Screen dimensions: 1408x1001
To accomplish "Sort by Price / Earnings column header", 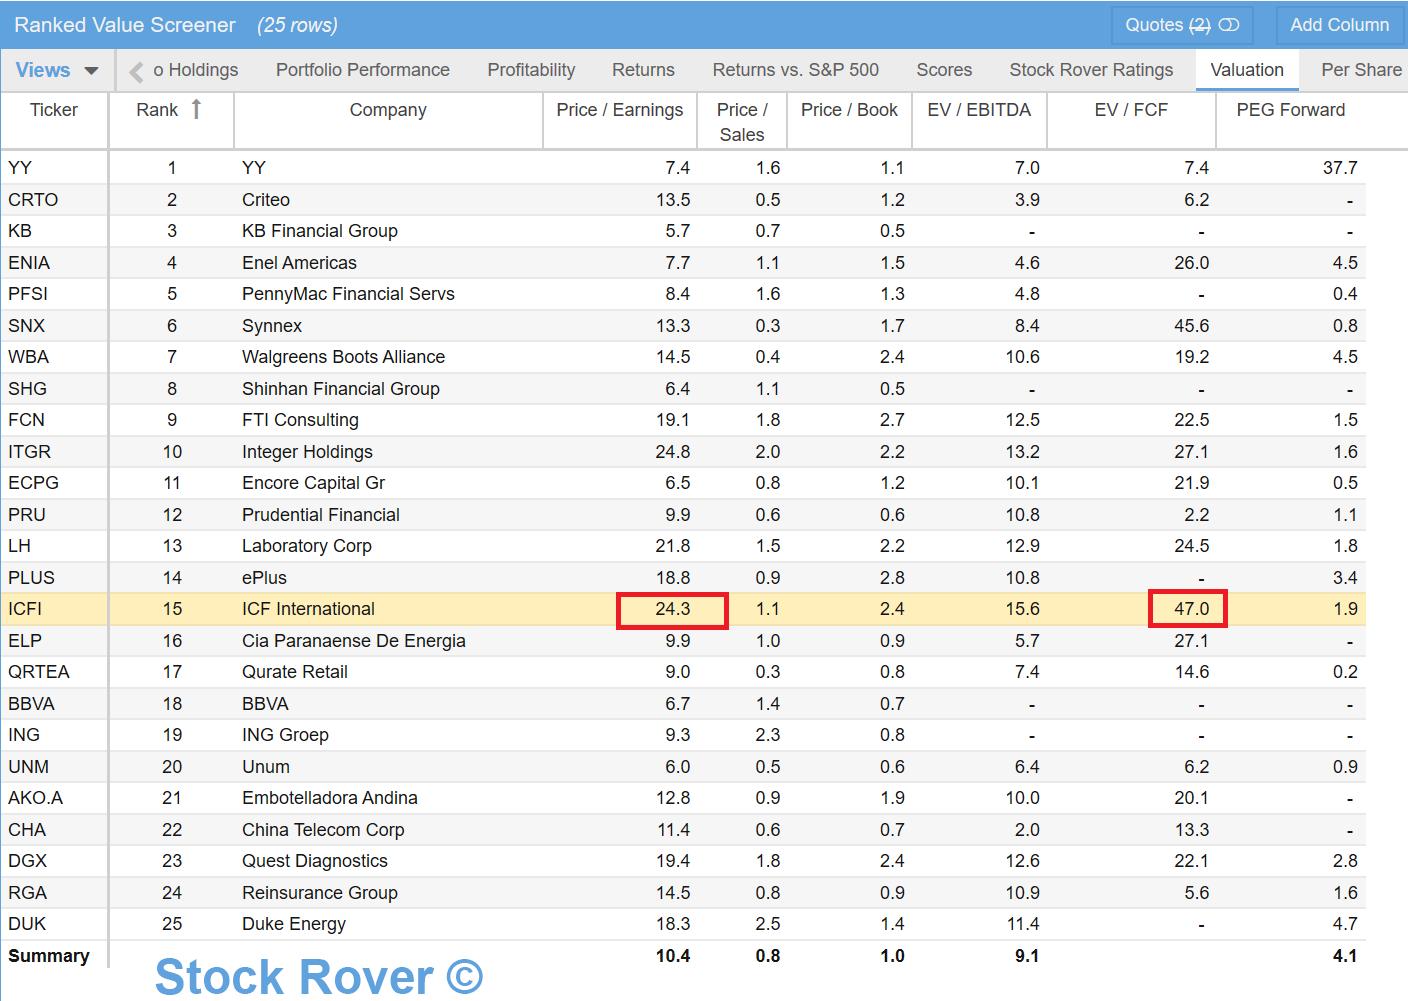I will coord(620,110).
